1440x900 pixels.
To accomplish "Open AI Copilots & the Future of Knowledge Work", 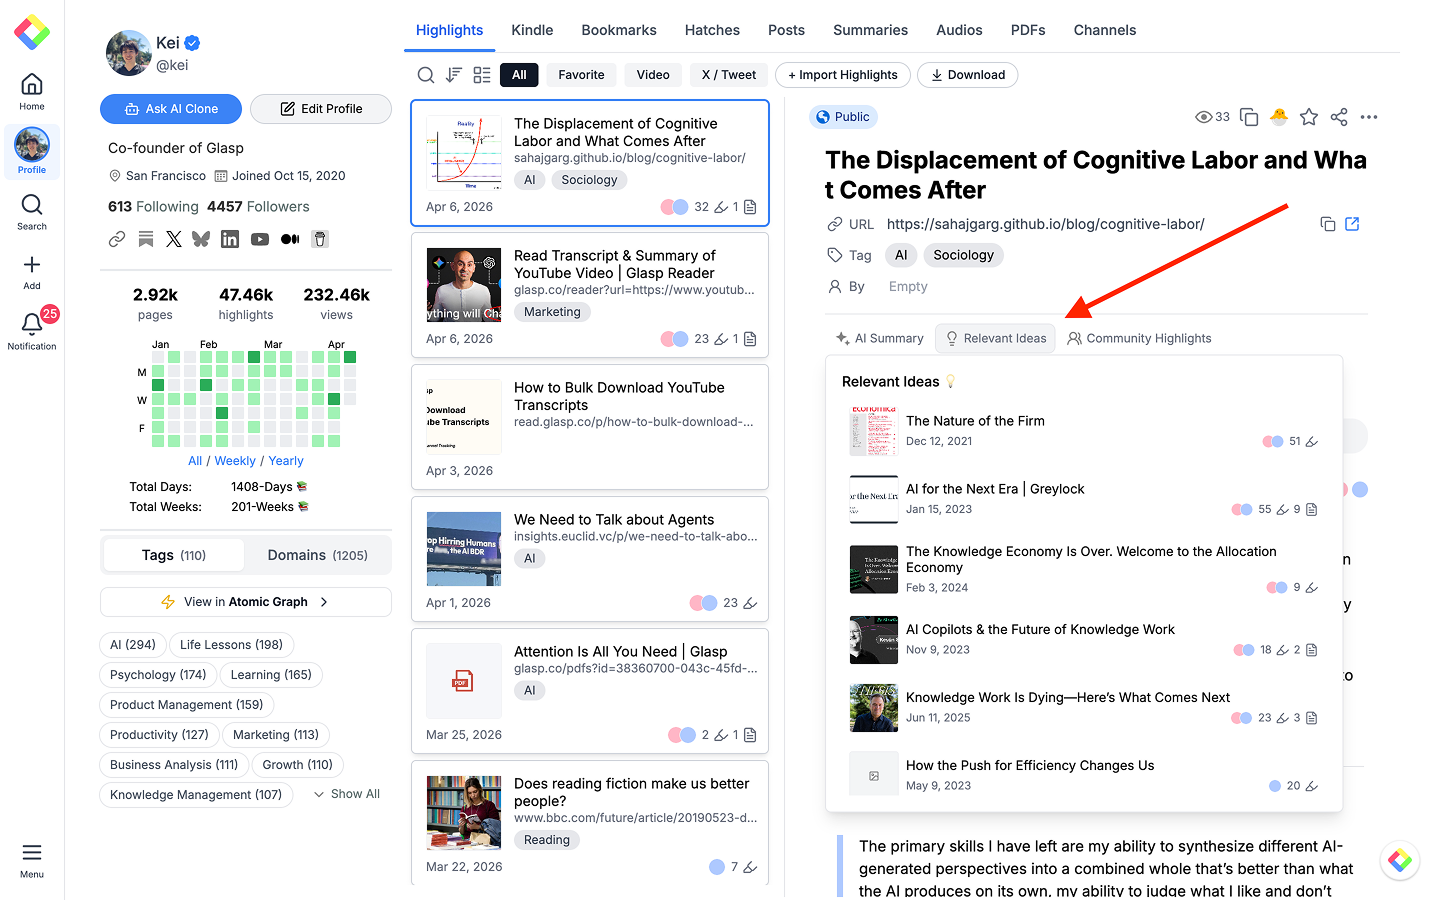I will pyautogui.click(x=1084, y=639).
